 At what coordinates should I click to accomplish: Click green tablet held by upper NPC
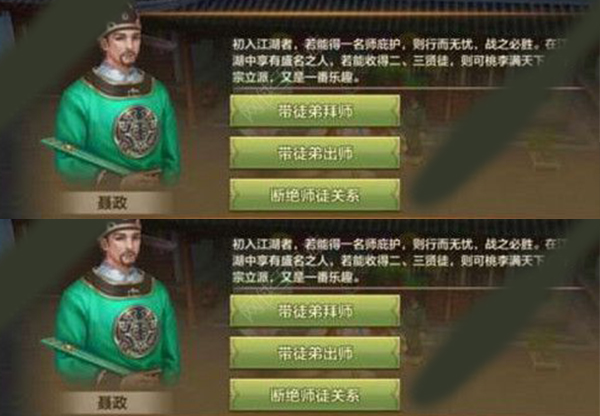(x=84, y=156)
